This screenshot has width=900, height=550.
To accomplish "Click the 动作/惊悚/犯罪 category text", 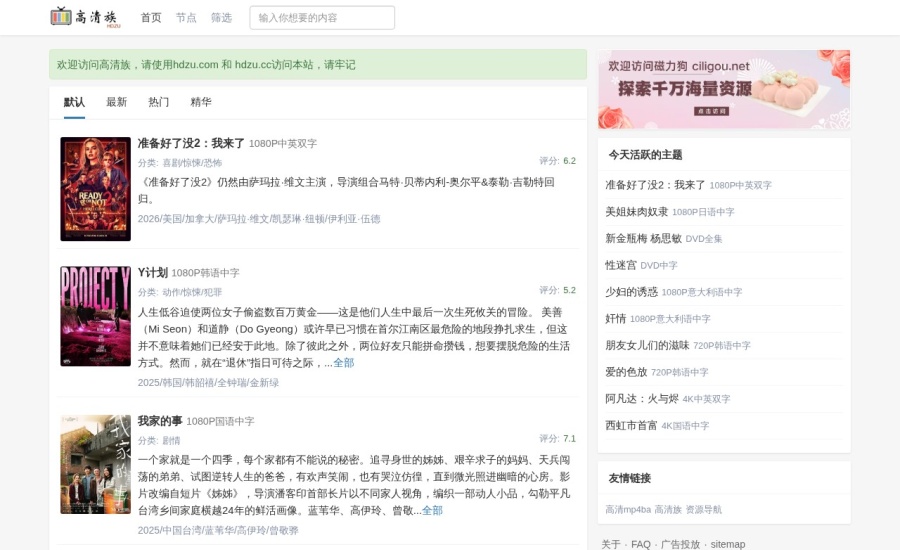I will click(192, 292).
